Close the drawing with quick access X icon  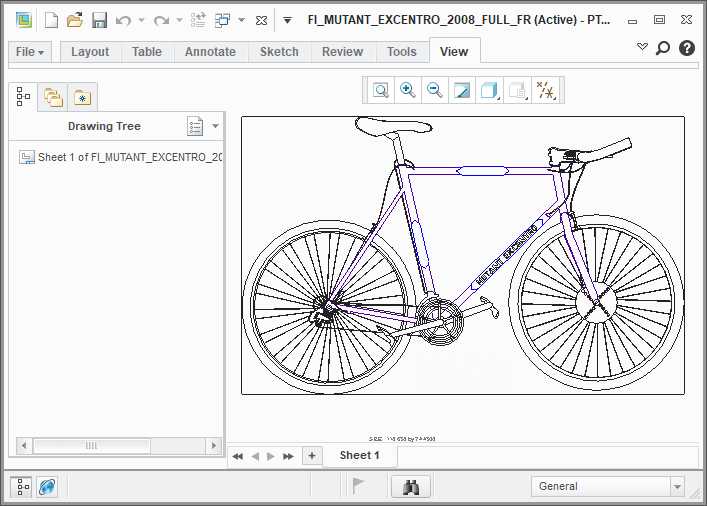click(262, 20)
